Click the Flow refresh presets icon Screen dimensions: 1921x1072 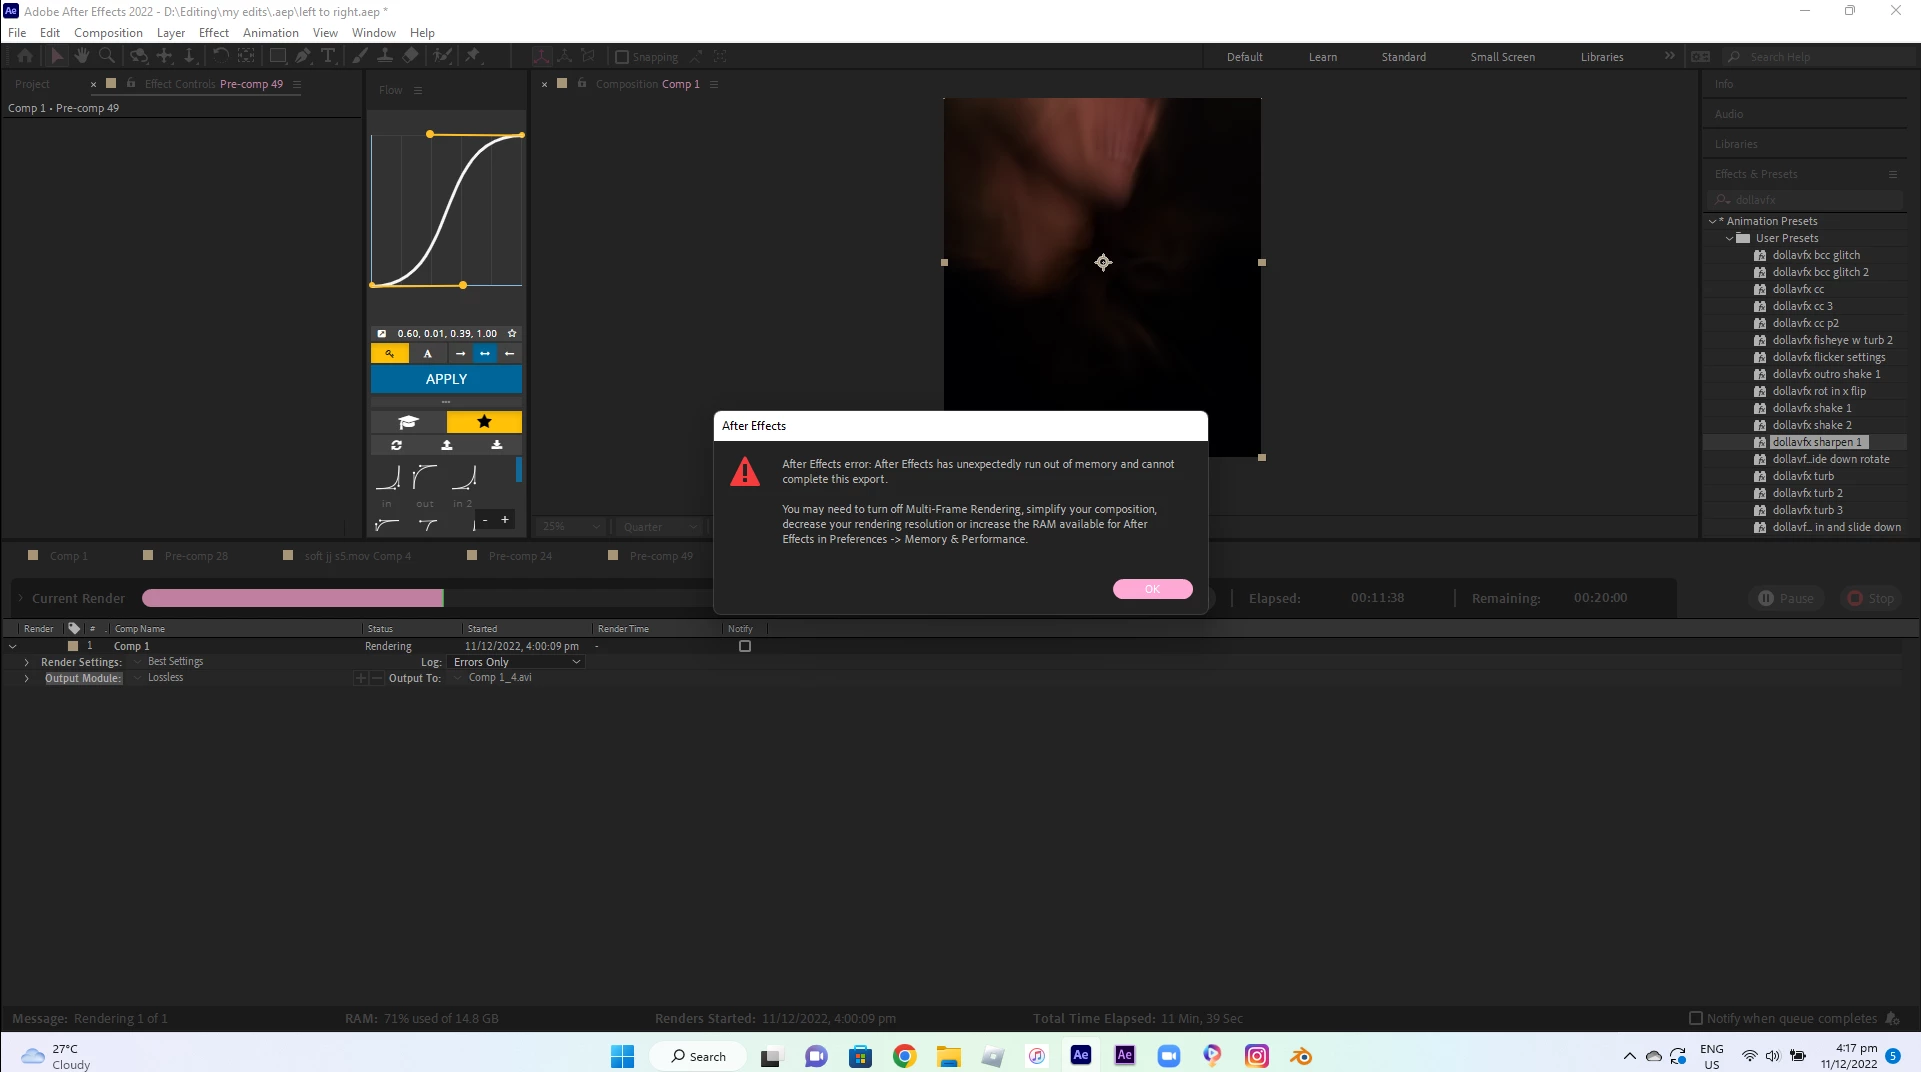pyautogui.click(x=397, y=445)
